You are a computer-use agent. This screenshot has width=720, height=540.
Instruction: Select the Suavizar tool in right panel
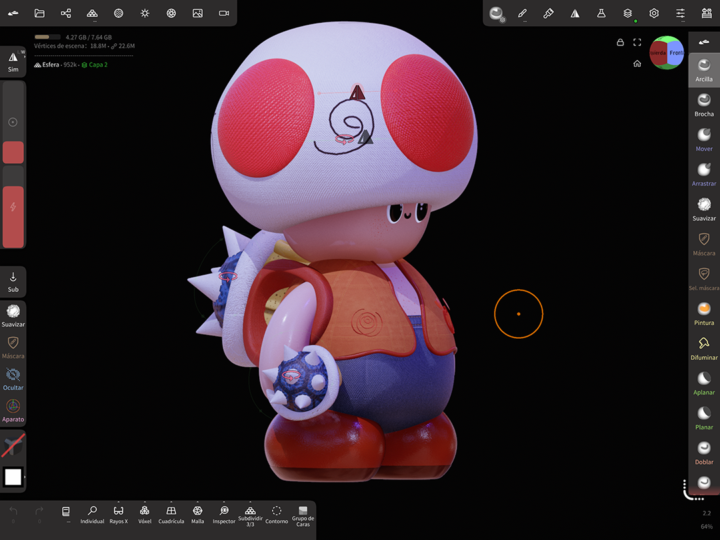click(704, 209)
